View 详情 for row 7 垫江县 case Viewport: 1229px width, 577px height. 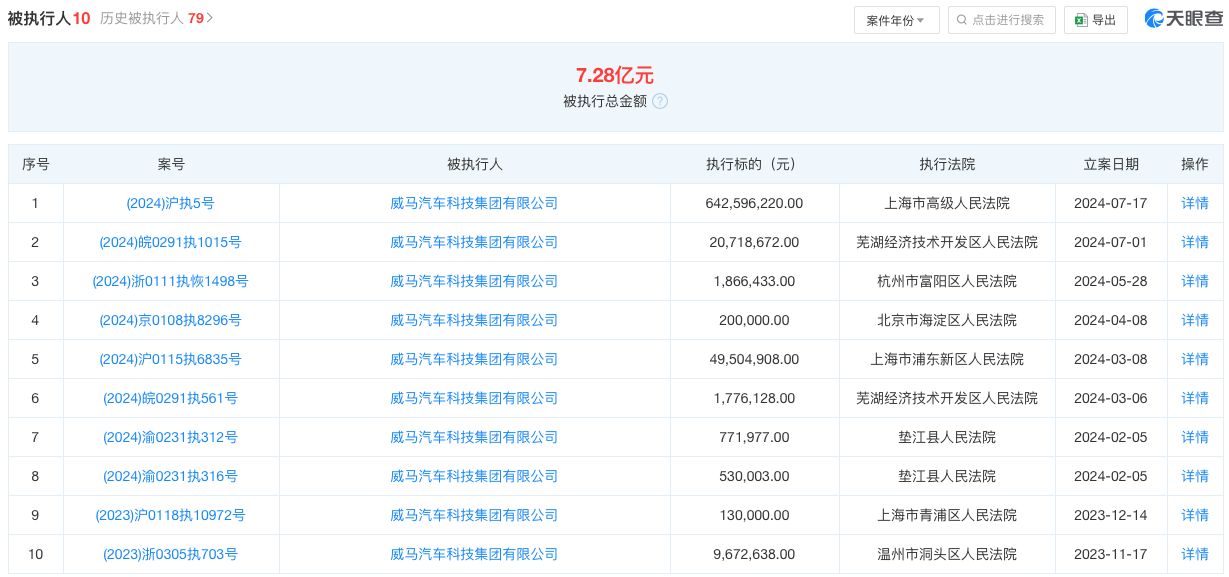1195,437
